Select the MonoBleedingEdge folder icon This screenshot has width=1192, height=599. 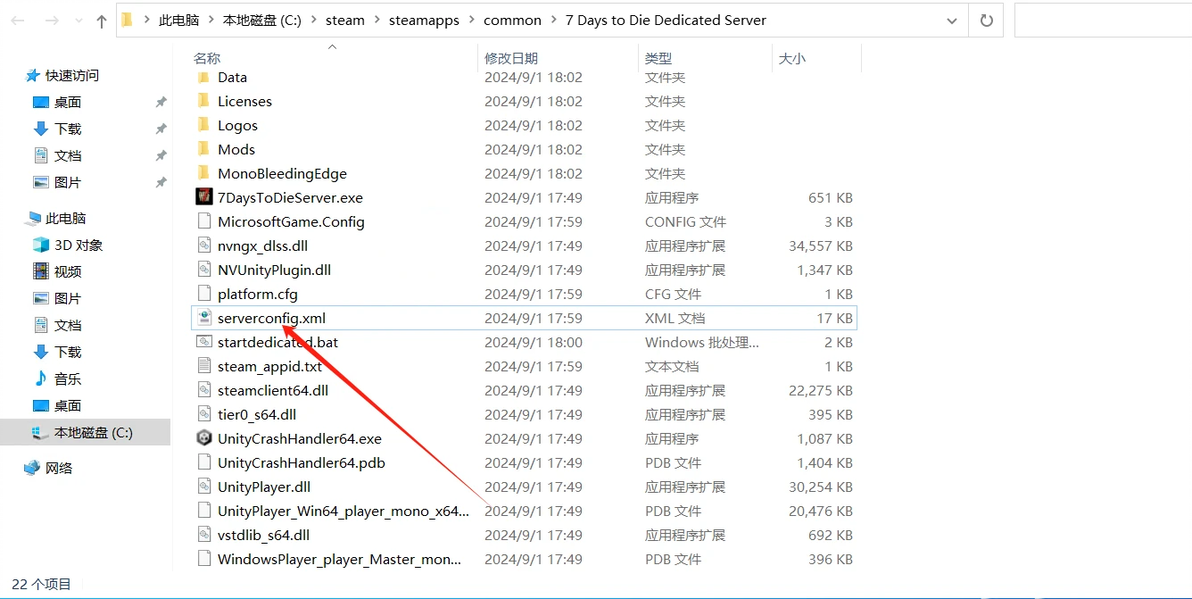[203, 173]
